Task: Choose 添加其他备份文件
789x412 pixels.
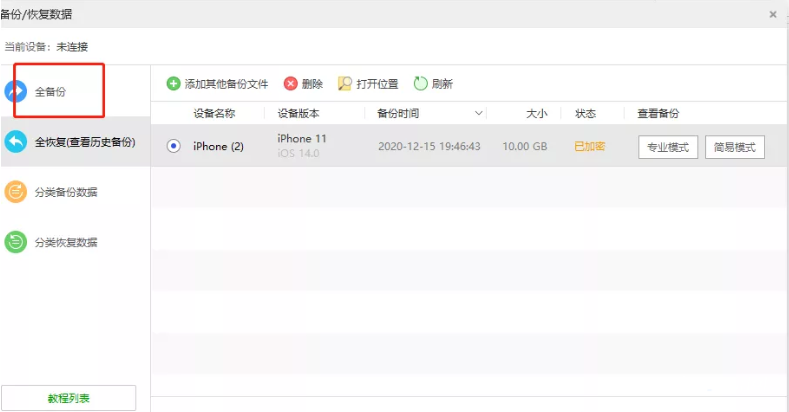Action: click(226, 84)
